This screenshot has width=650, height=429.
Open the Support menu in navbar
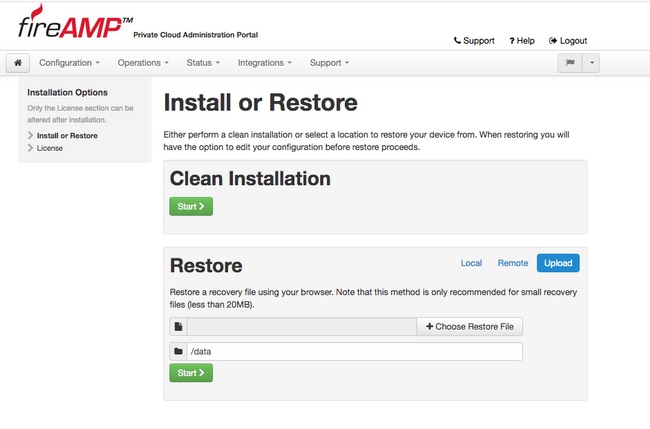(330, 63)
